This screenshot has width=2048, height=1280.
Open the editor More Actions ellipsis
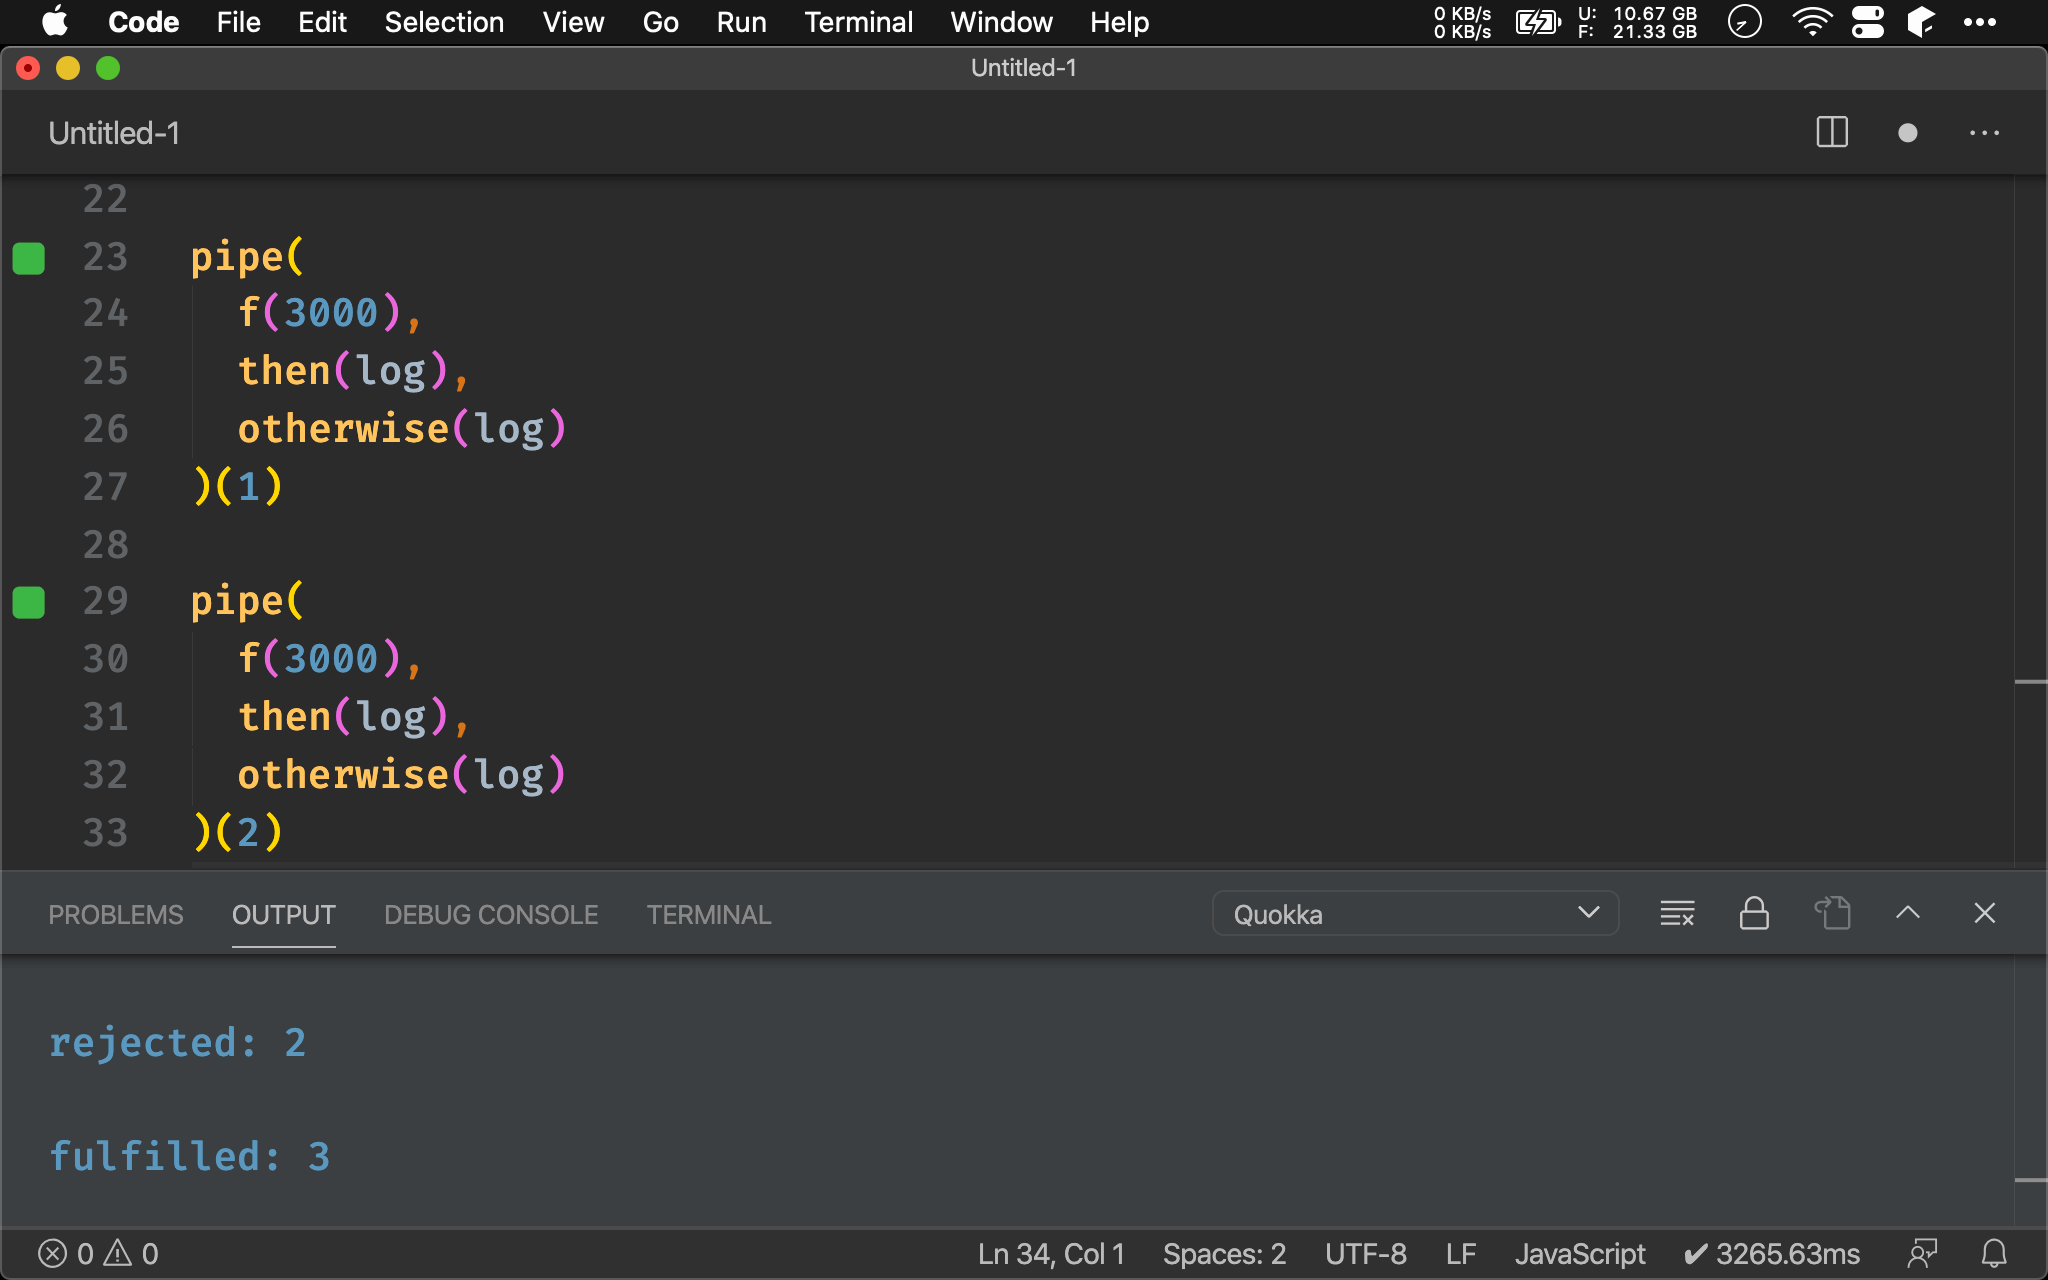coord(1984,132)
